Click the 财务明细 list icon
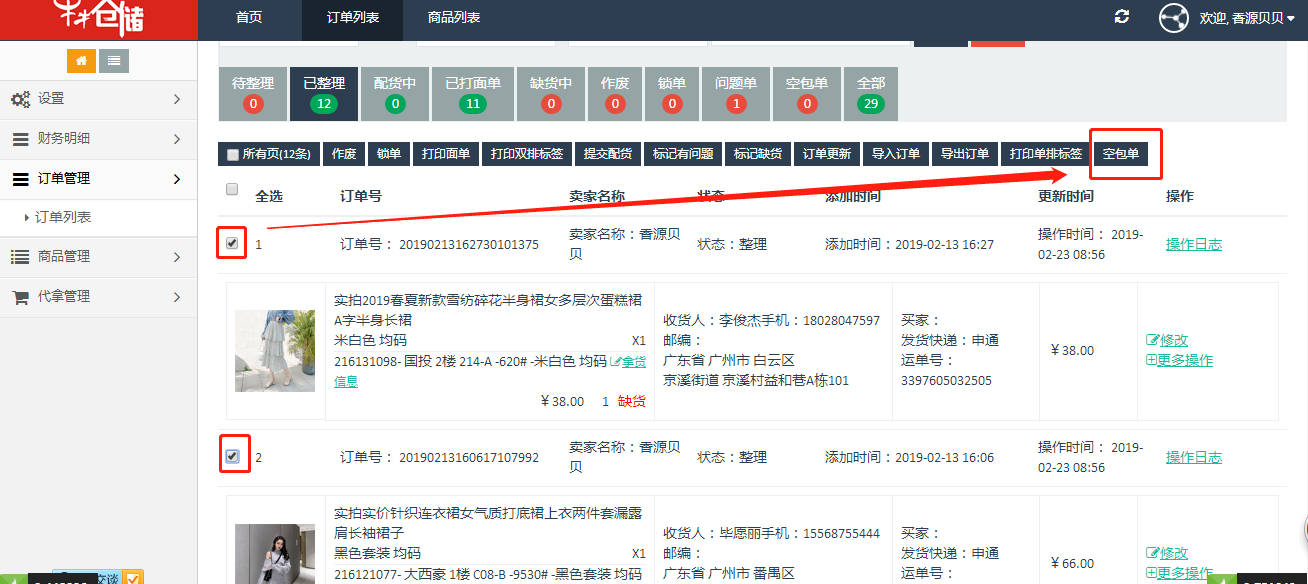 click(x=20, y=139)
